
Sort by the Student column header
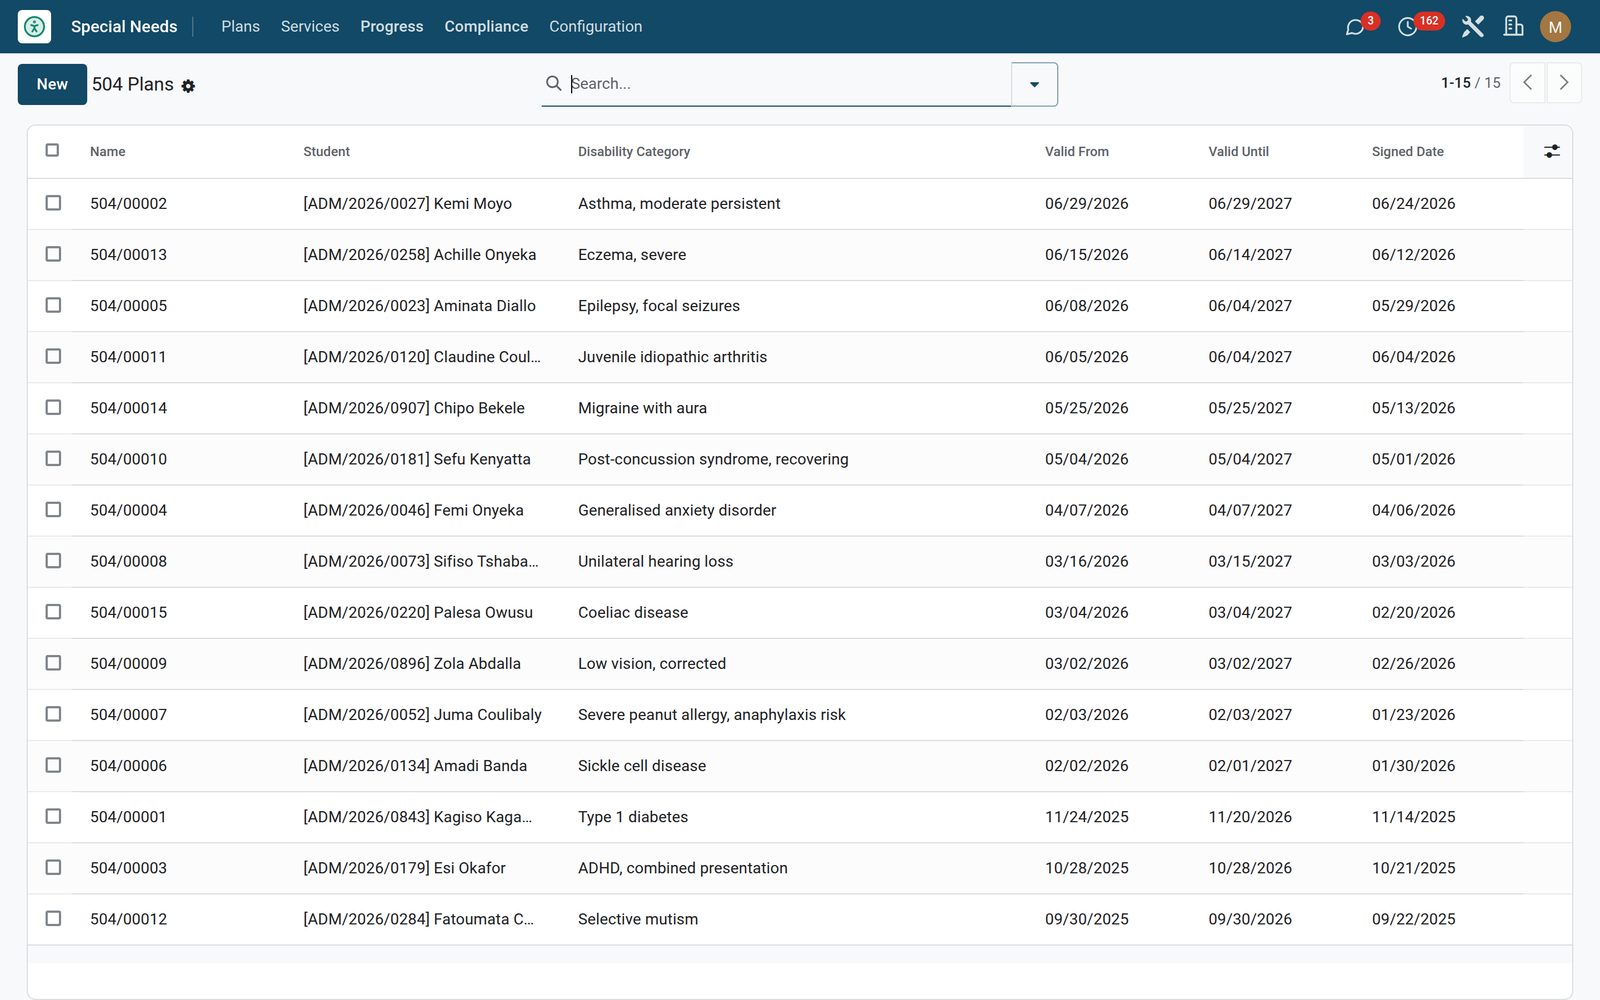tap(327, 152)
